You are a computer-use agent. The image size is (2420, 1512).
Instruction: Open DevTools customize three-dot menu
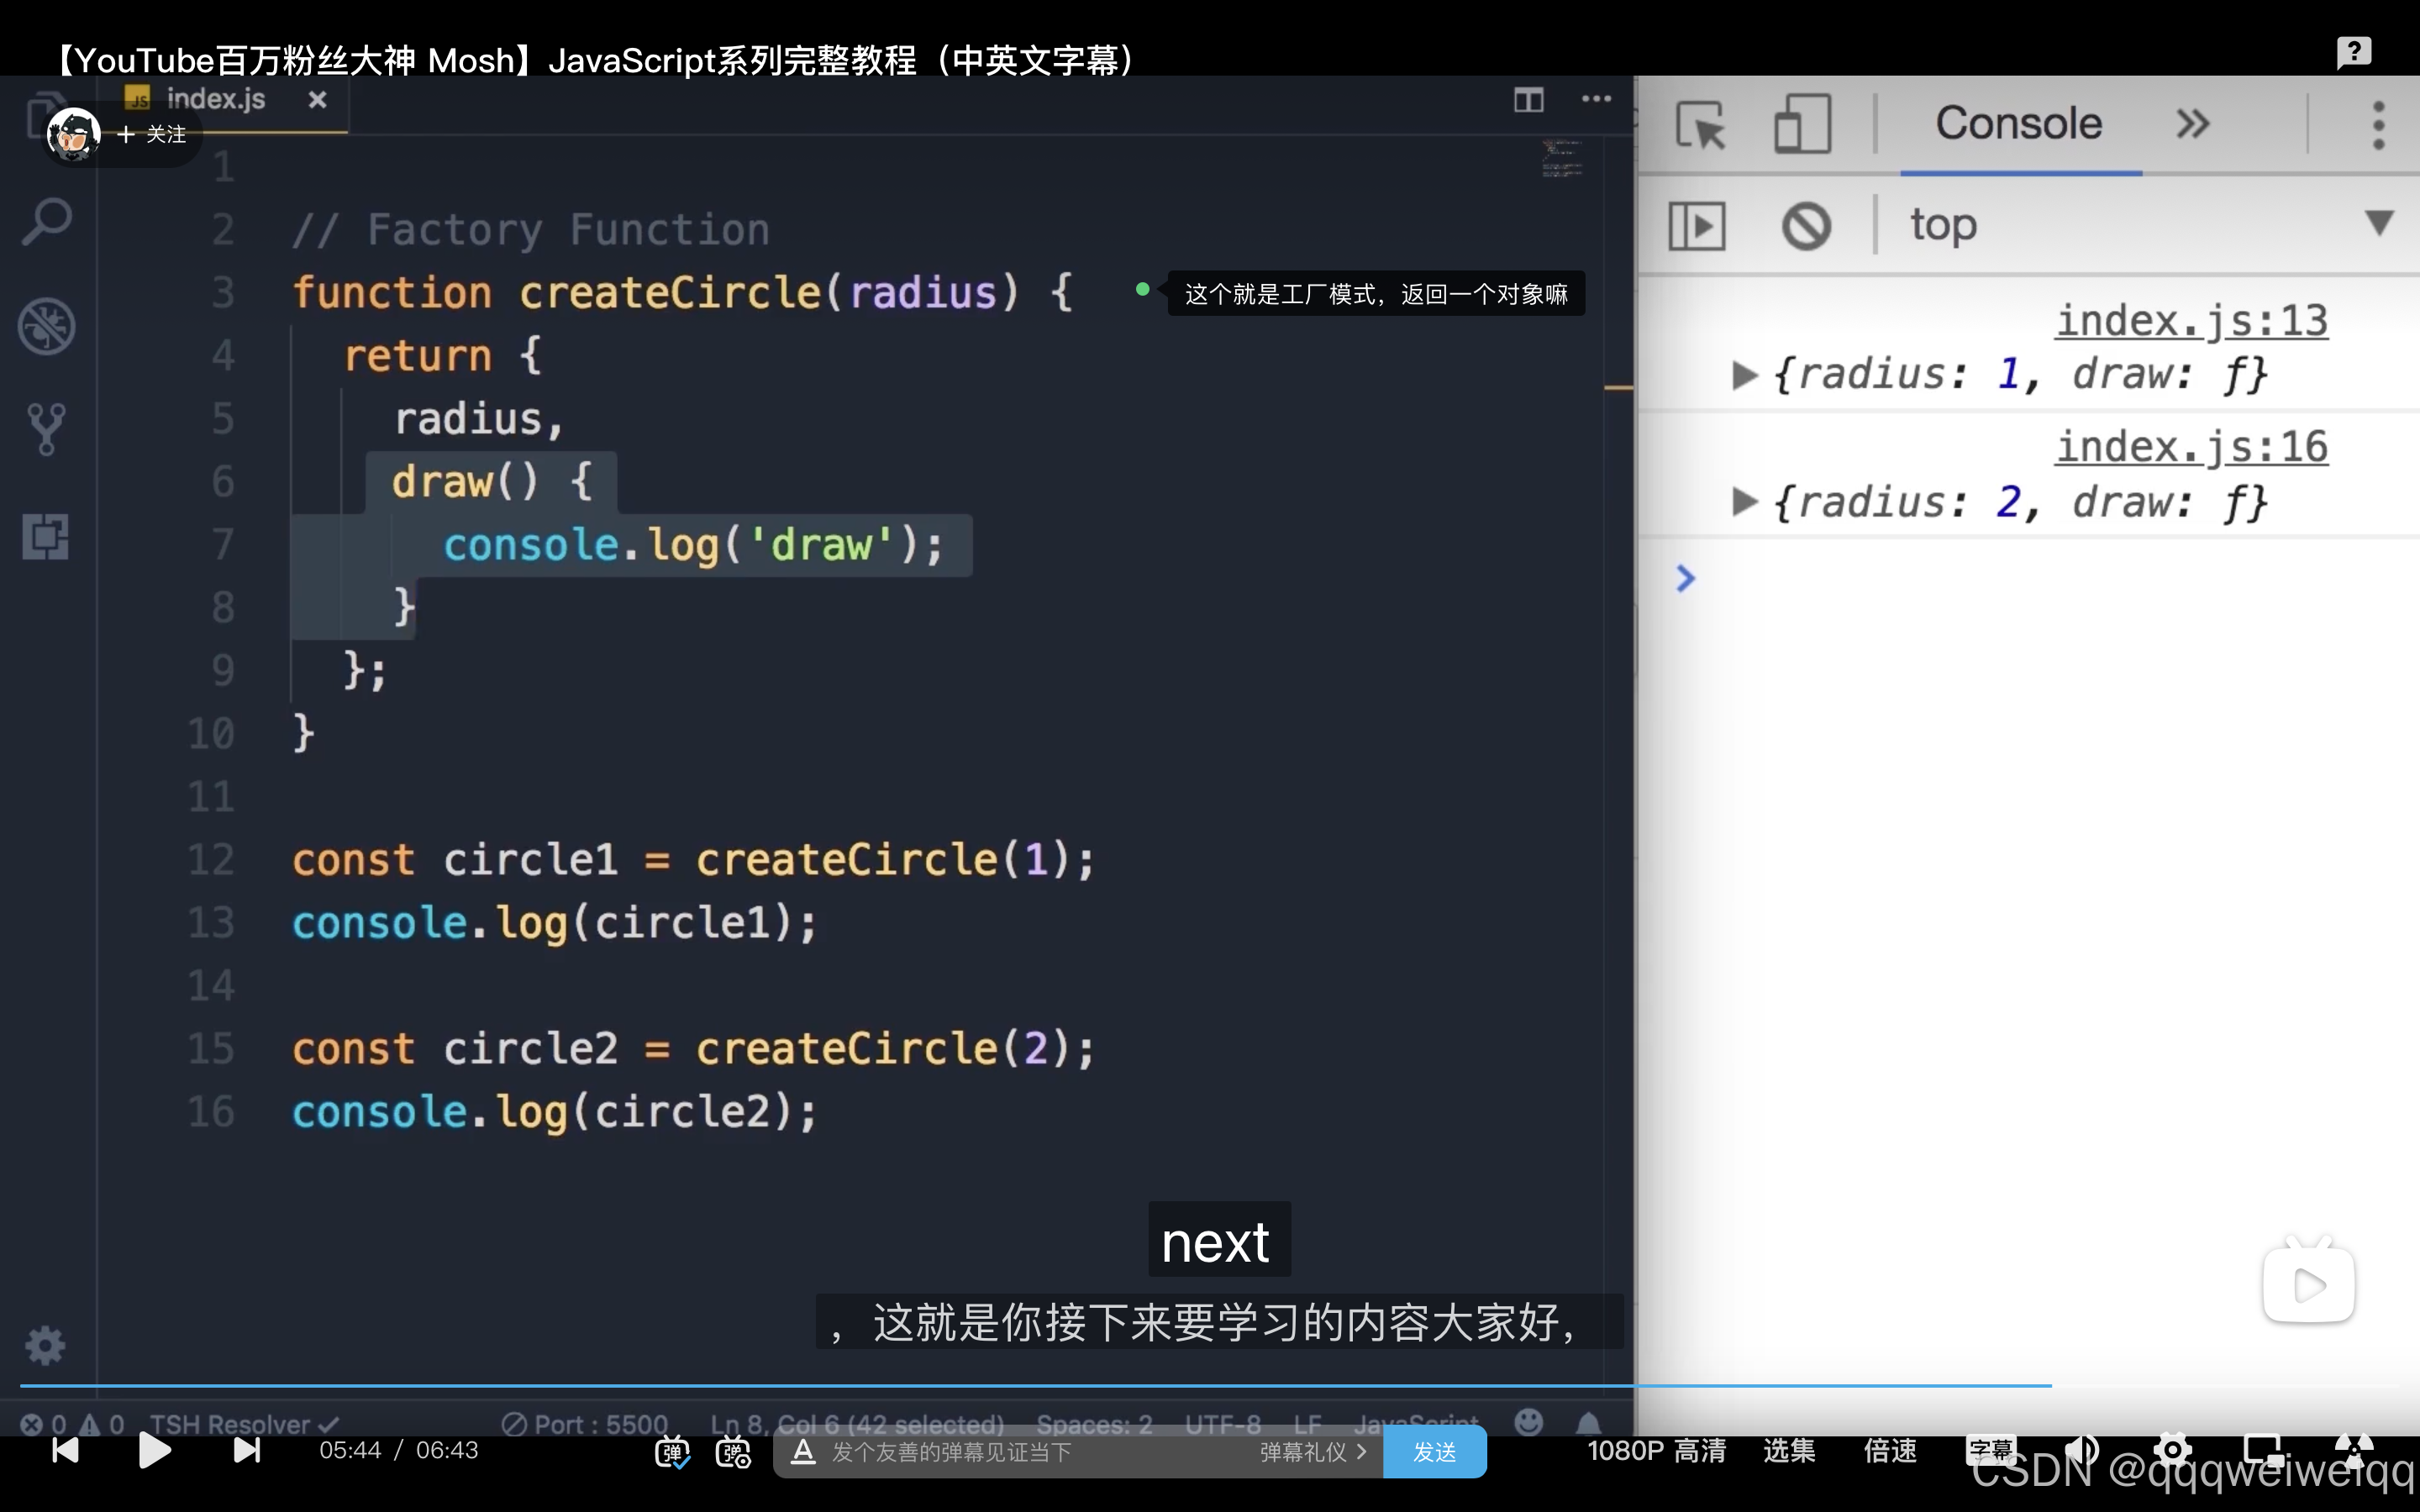(x=2378, y=126)
